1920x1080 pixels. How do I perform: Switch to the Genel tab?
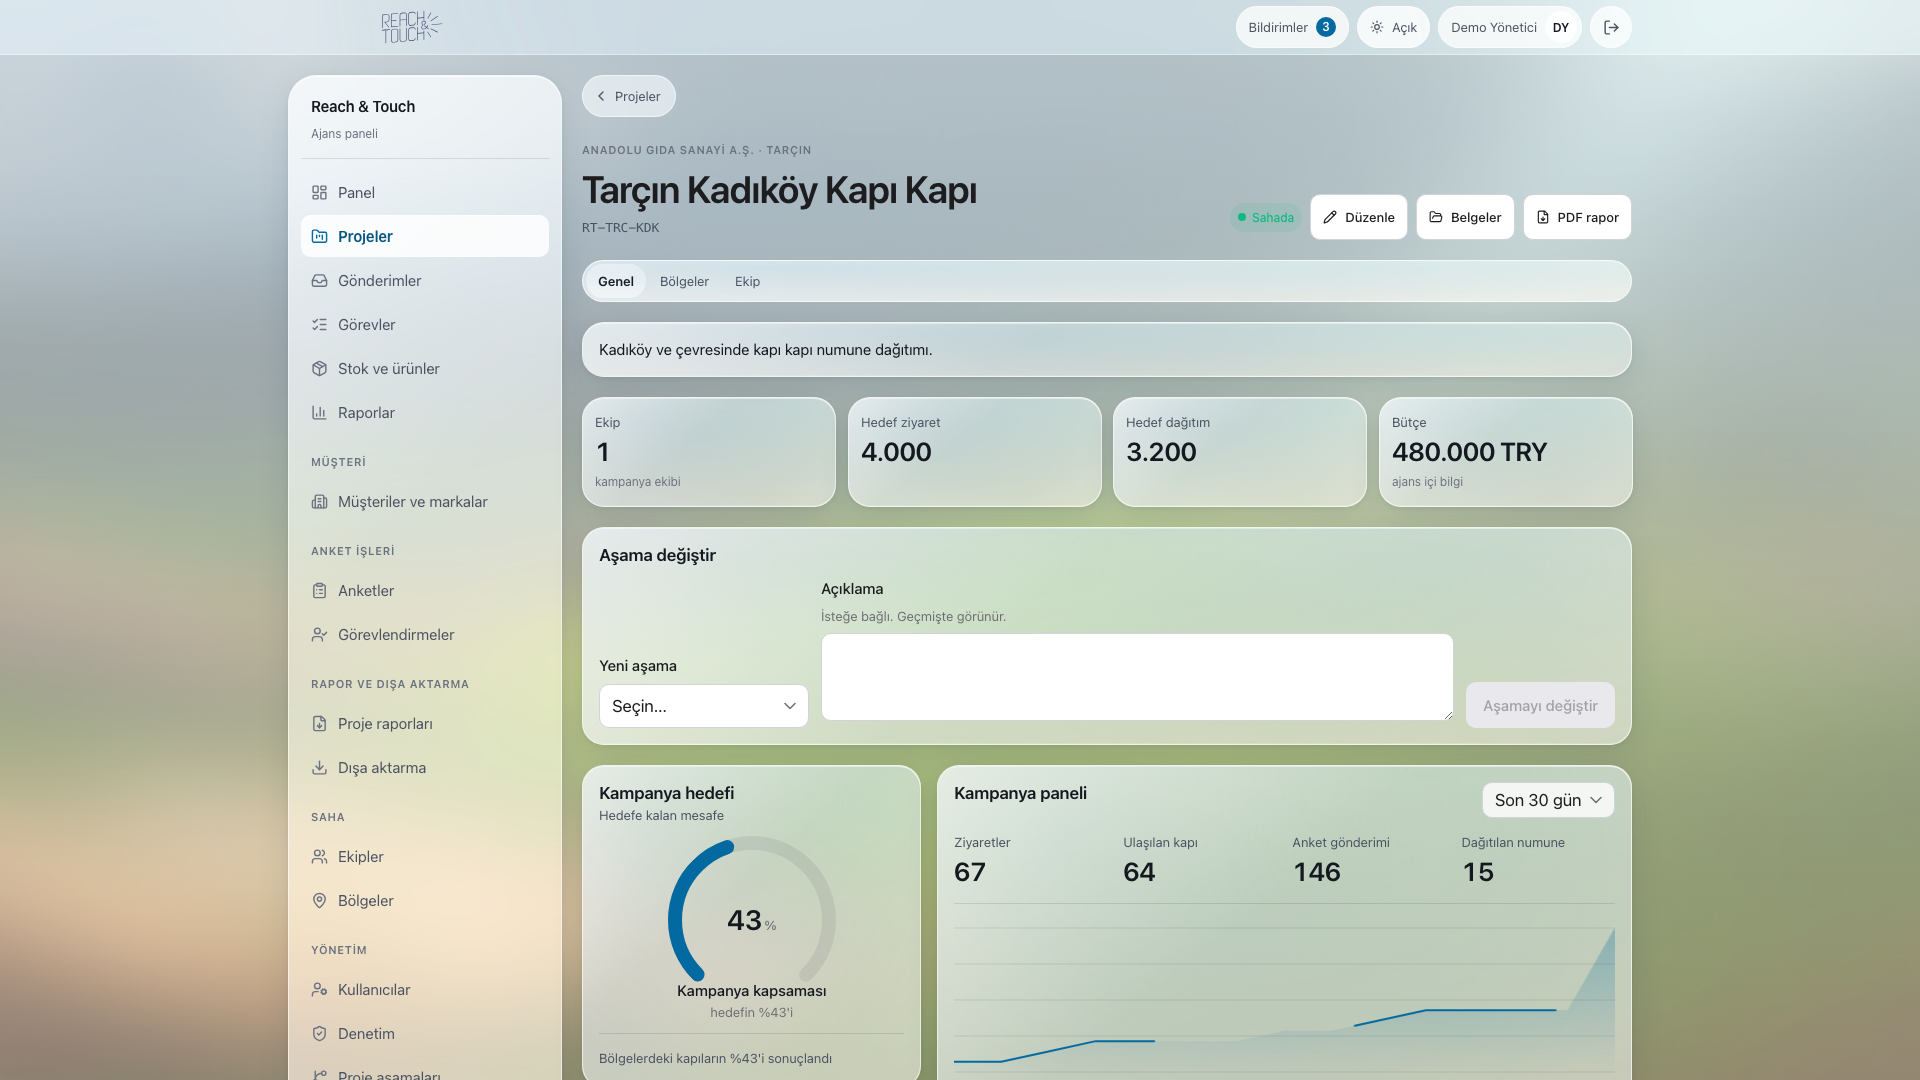616,281
